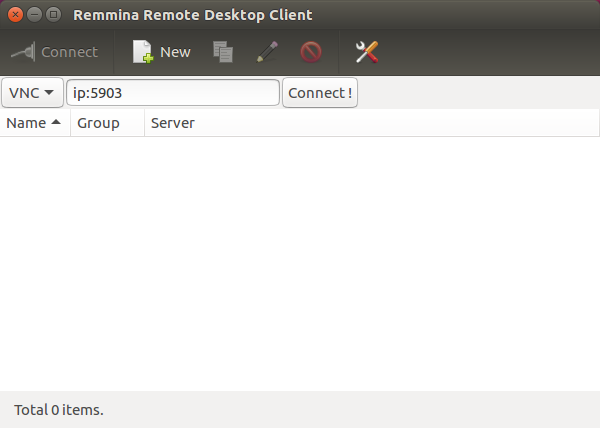Click the Connect ! quick button
Image resolution: width=600 pixels, height=428 pixels.
click(320, 93)
